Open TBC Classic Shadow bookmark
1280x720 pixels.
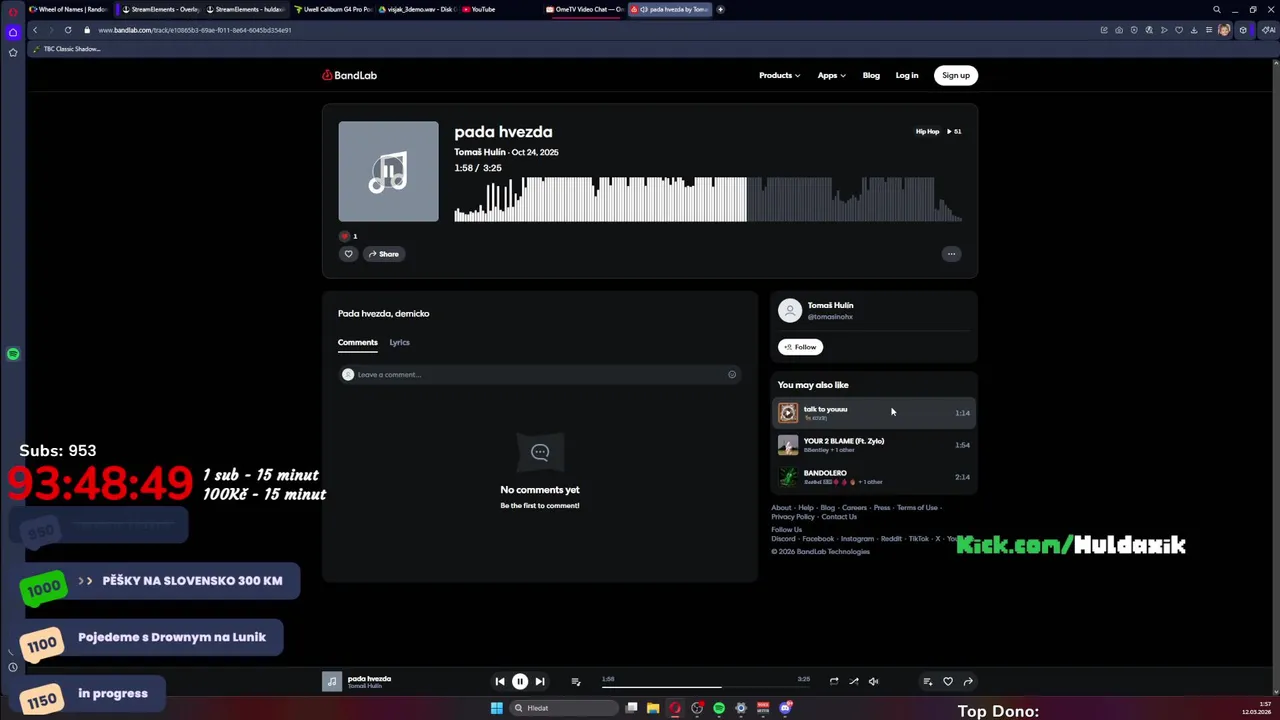tap(67, 49)
